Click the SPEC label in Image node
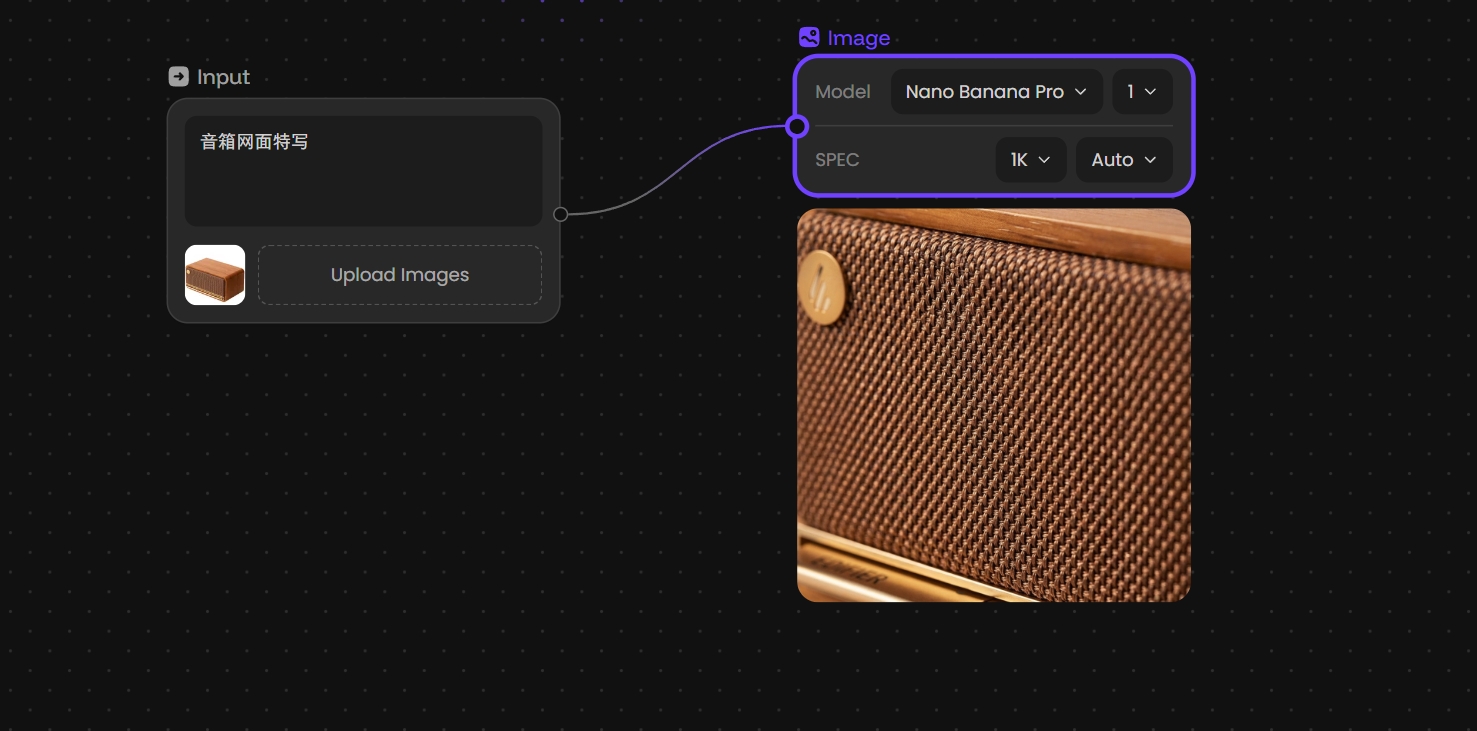 (x=837, y=160)
